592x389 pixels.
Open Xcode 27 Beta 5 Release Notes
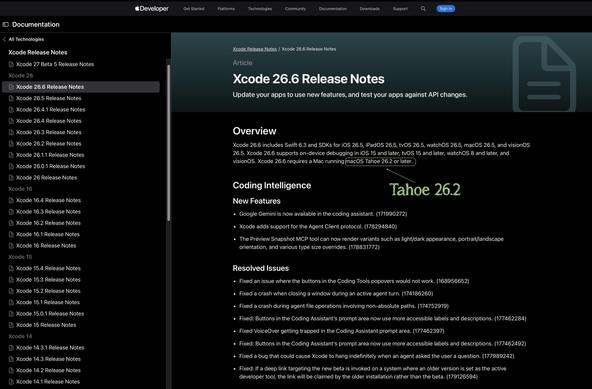[55, 64]
